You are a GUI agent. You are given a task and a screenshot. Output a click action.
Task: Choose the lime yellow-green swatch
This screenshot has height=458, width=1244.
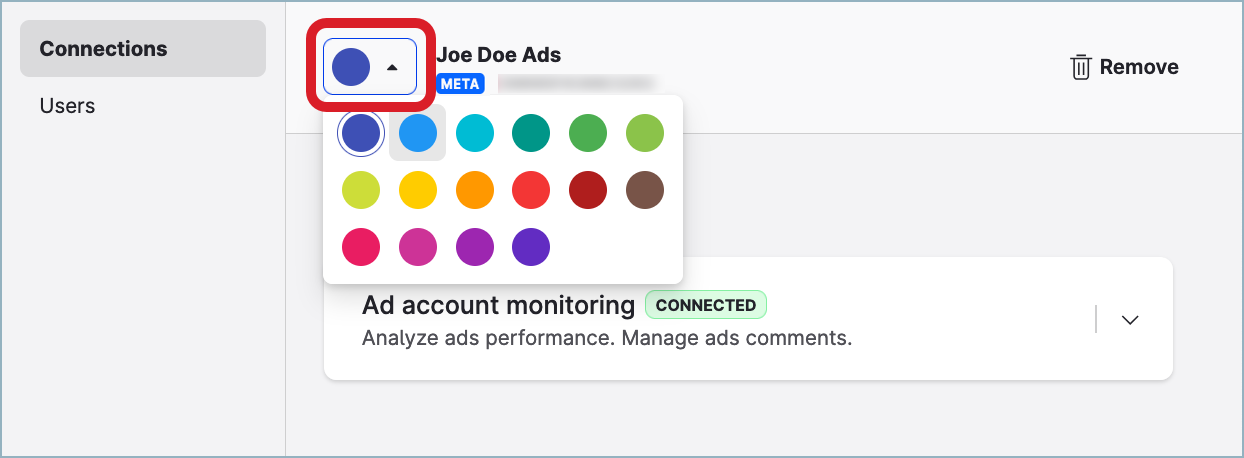point(361,190)
